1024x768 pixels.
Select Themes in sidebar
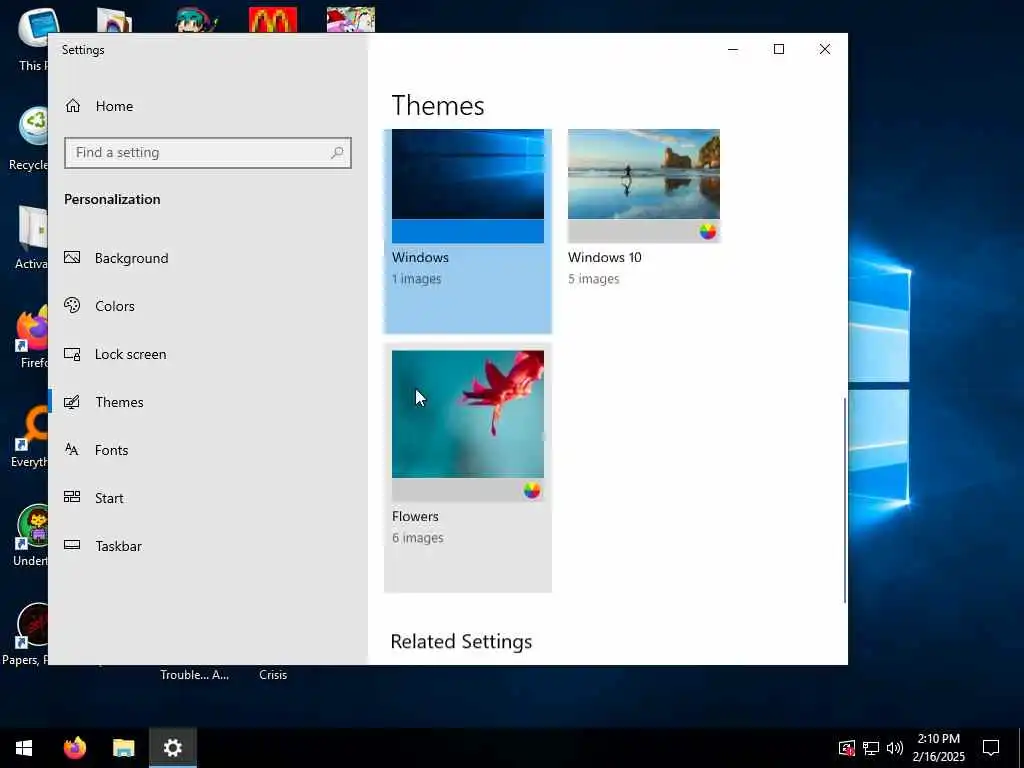coord(120,402)
